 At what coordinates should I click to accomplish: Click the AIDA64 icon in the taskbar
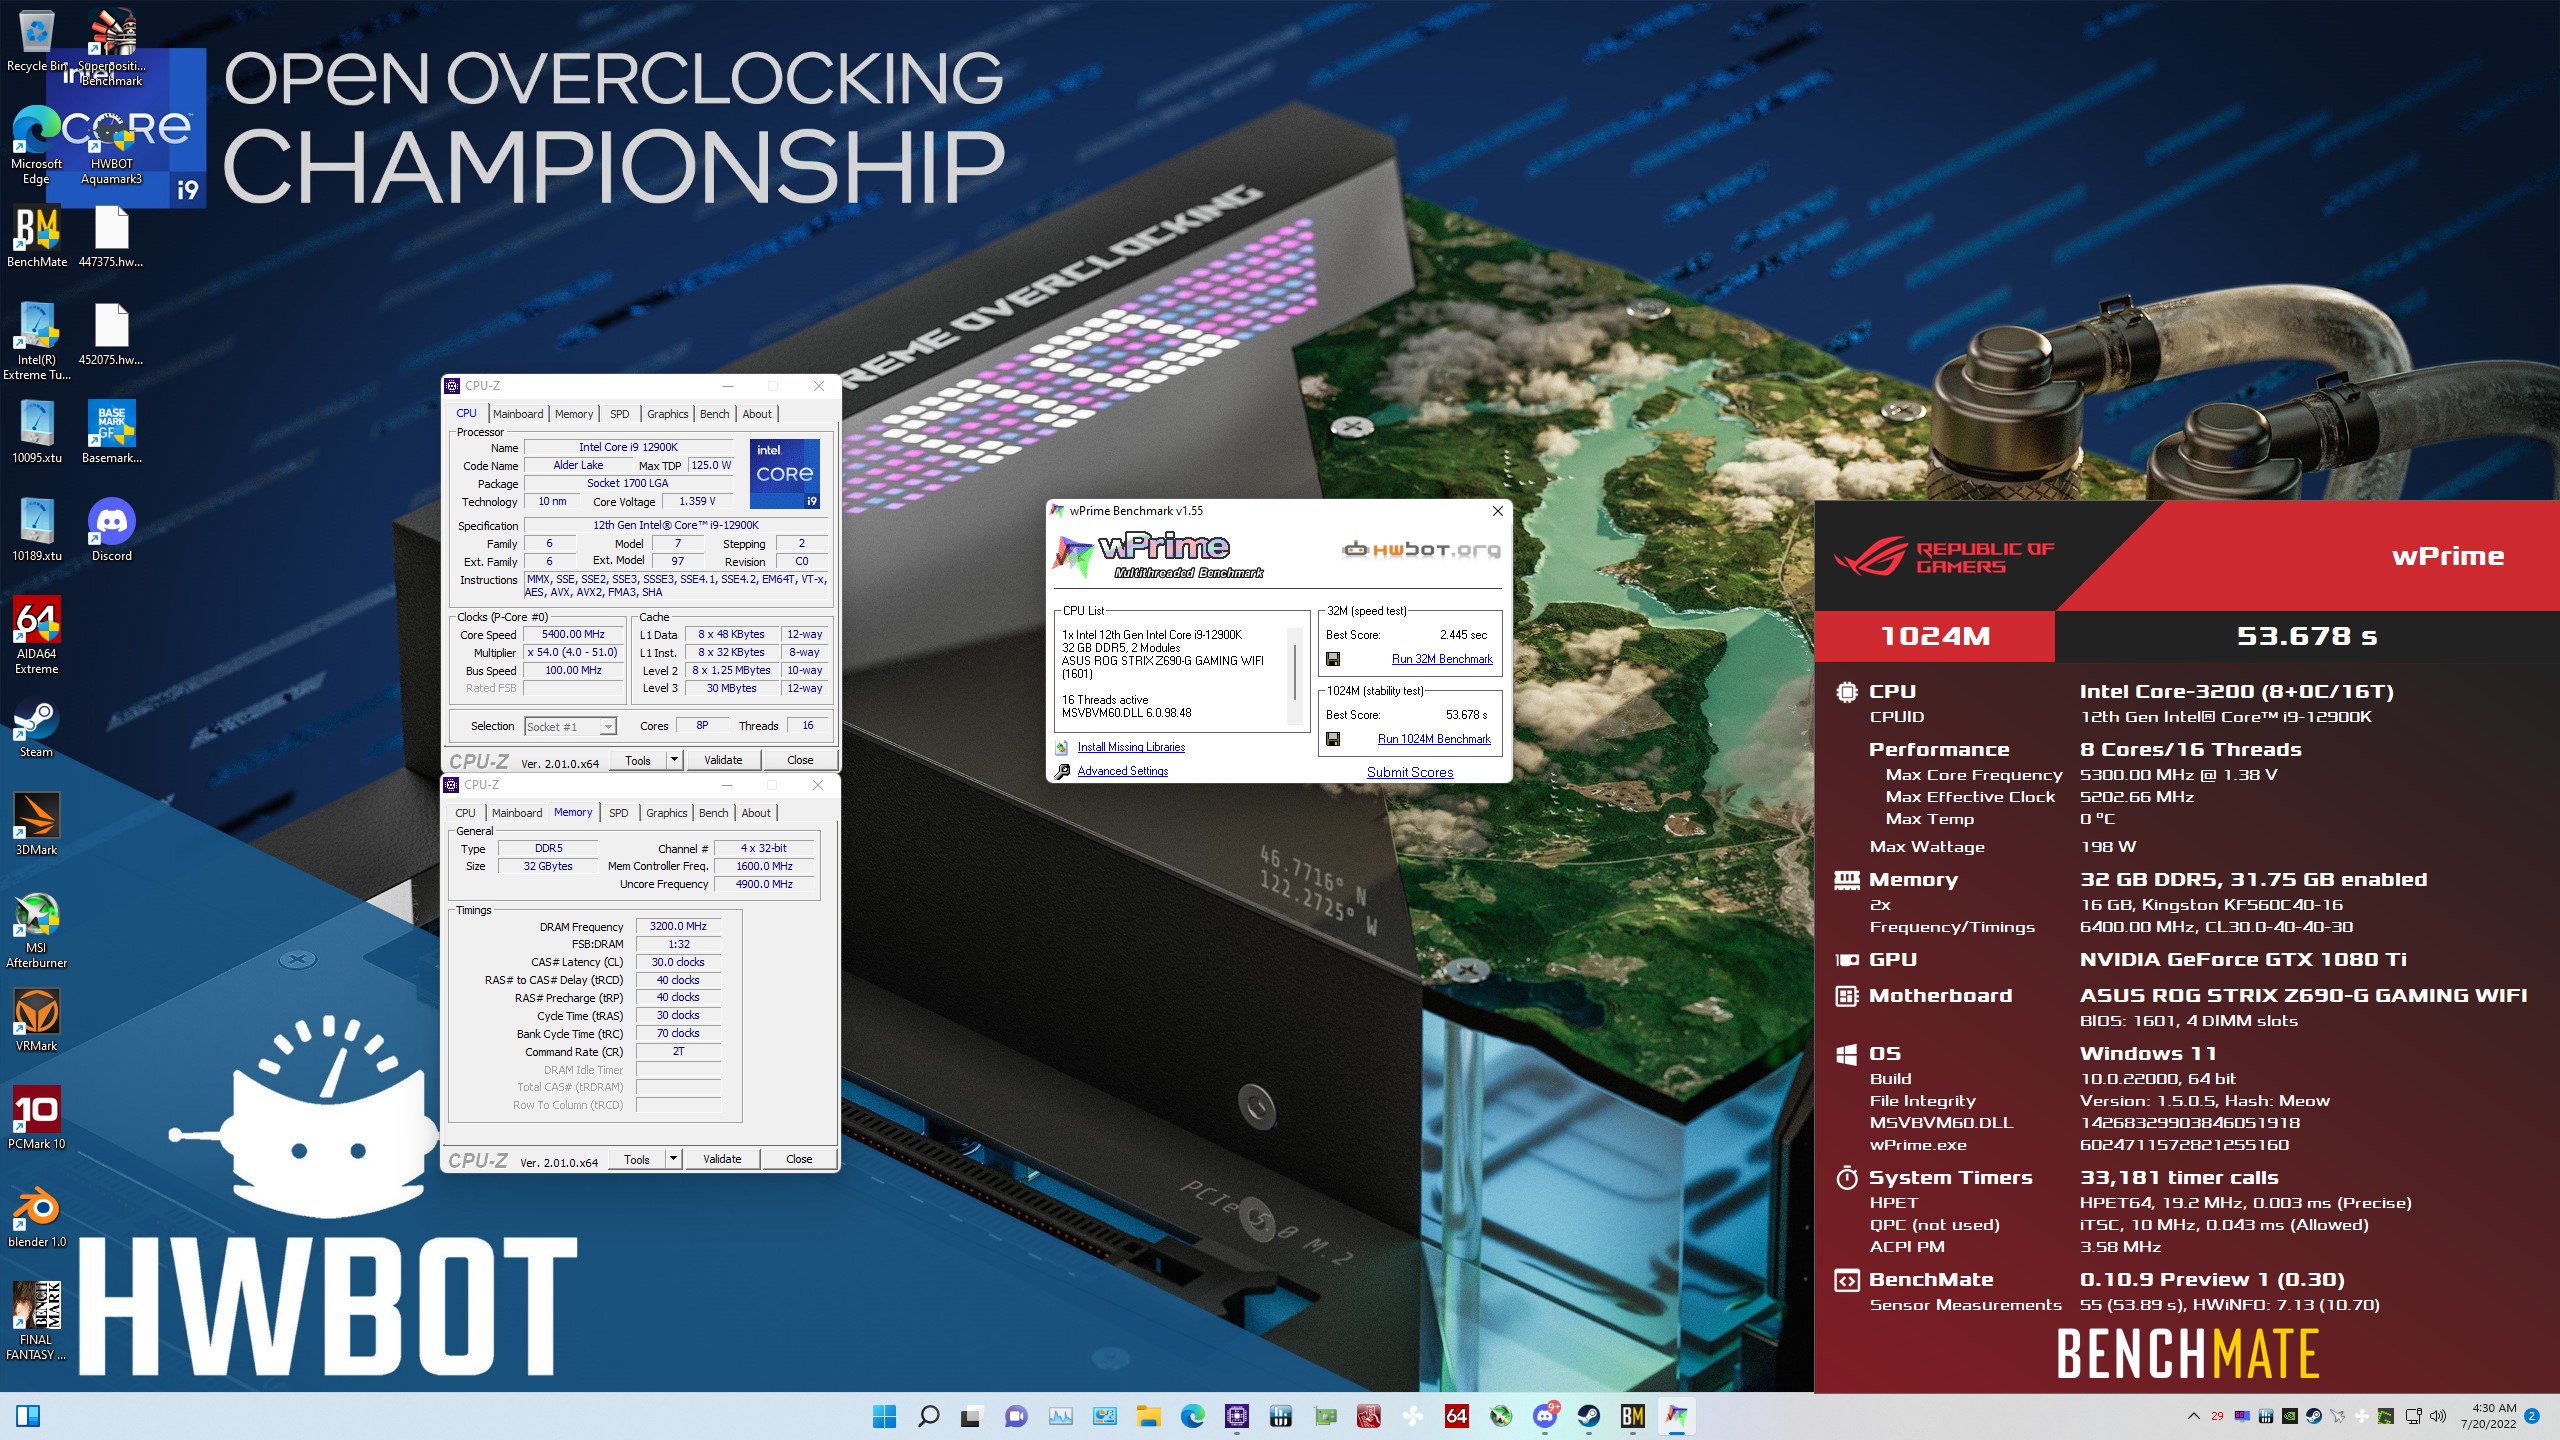[x=1457, y=1416]
